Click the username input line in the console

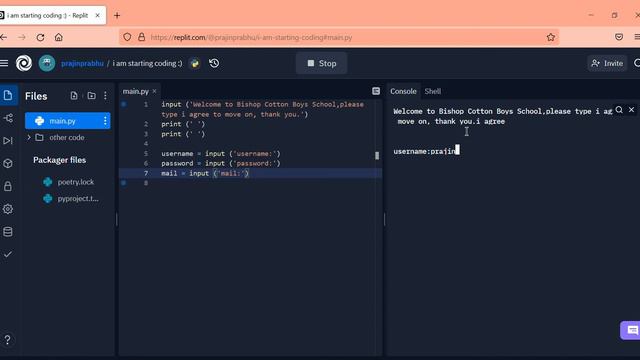pyautogui.click(x=426, y=151)
